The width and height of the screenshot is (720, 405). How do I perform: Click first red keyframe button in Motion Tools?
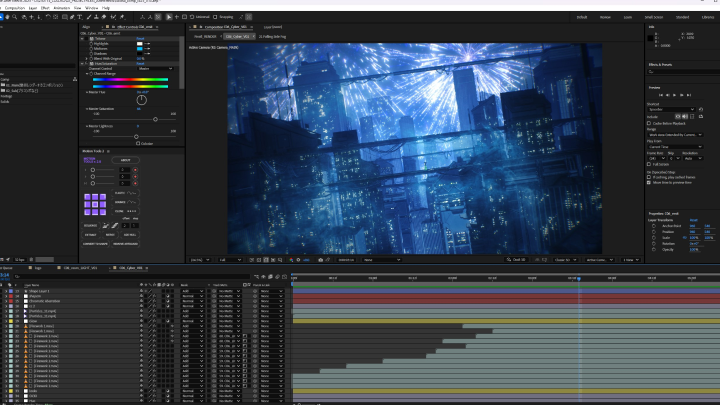(135, 170)
